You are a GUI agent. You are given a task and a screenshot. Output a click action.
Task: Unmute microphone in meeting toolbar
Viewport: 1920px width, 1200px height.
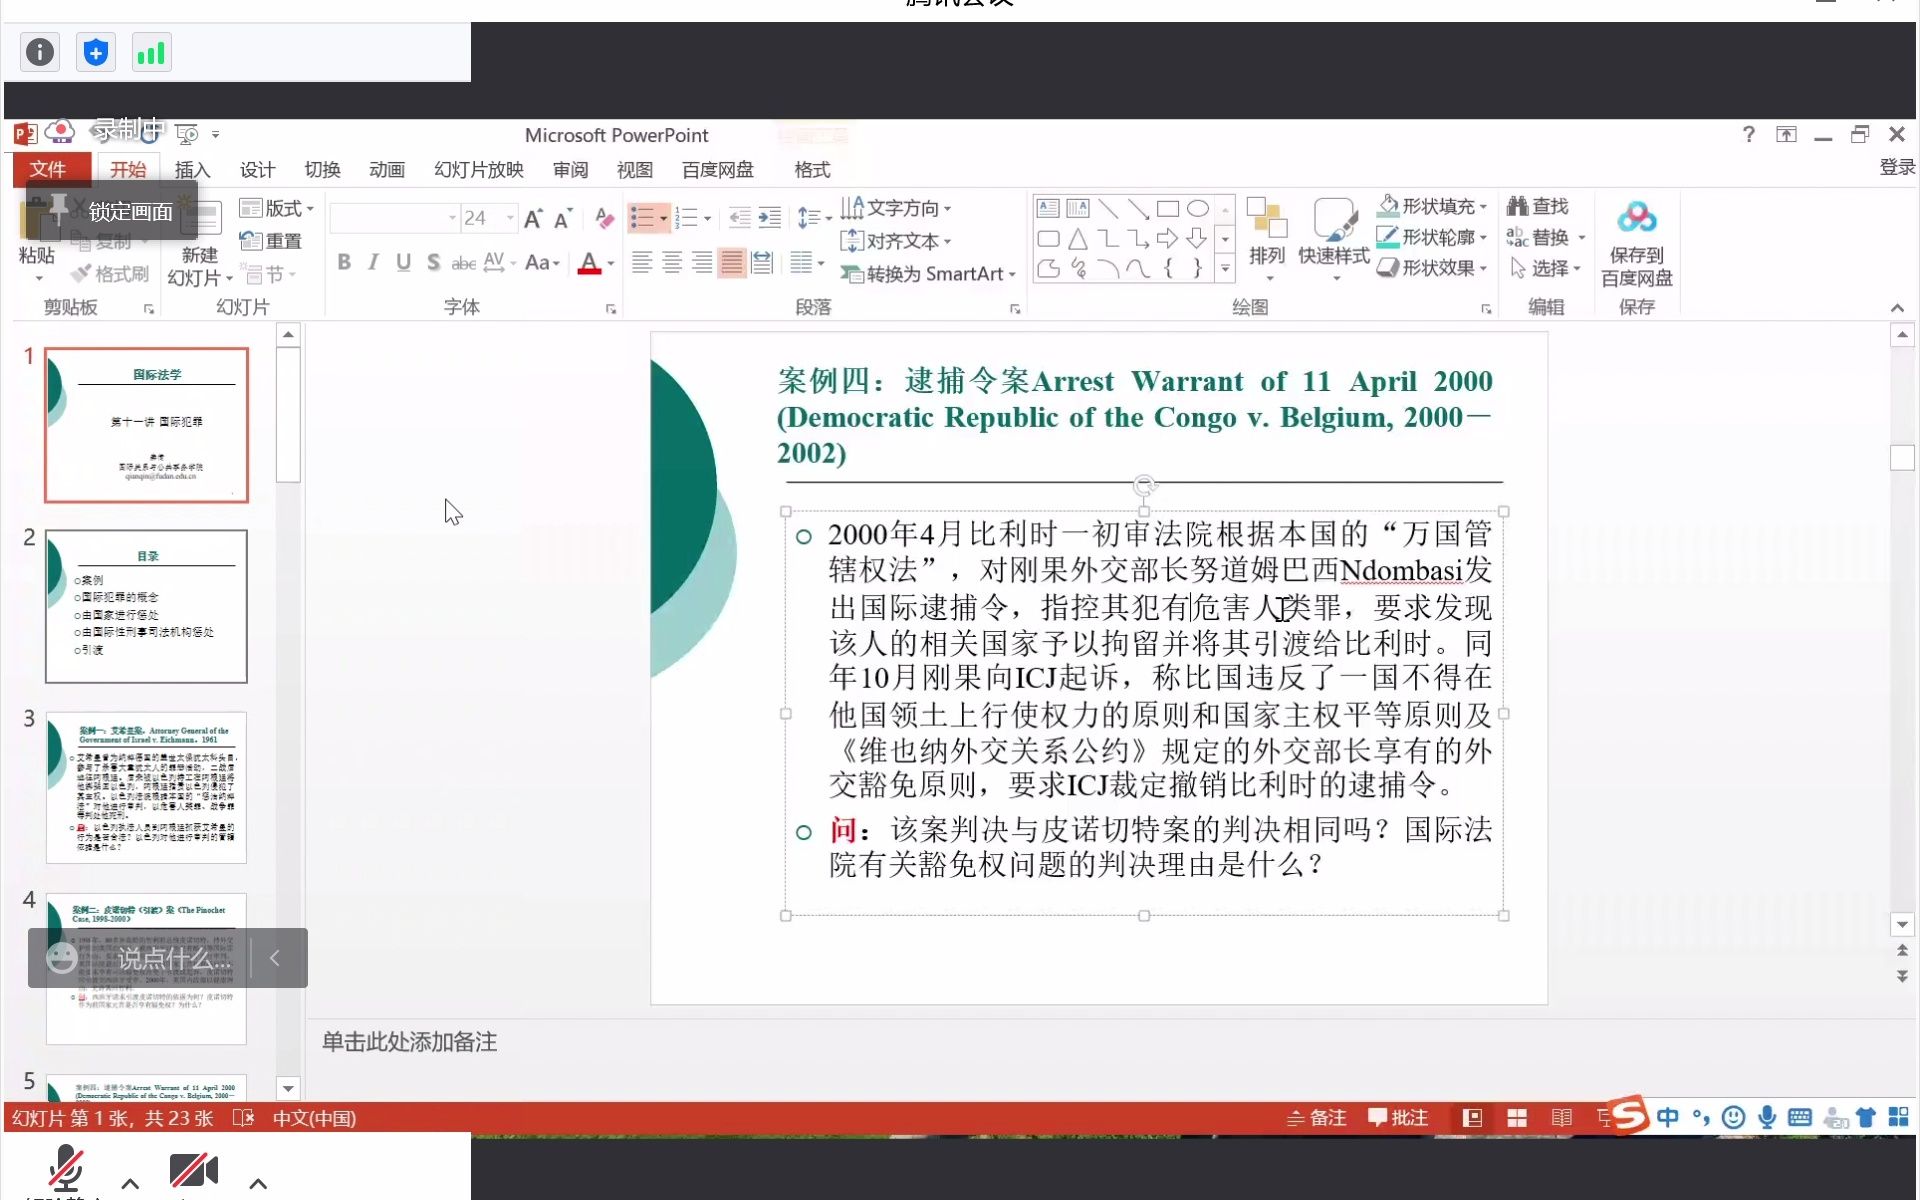coord(66,1168)
